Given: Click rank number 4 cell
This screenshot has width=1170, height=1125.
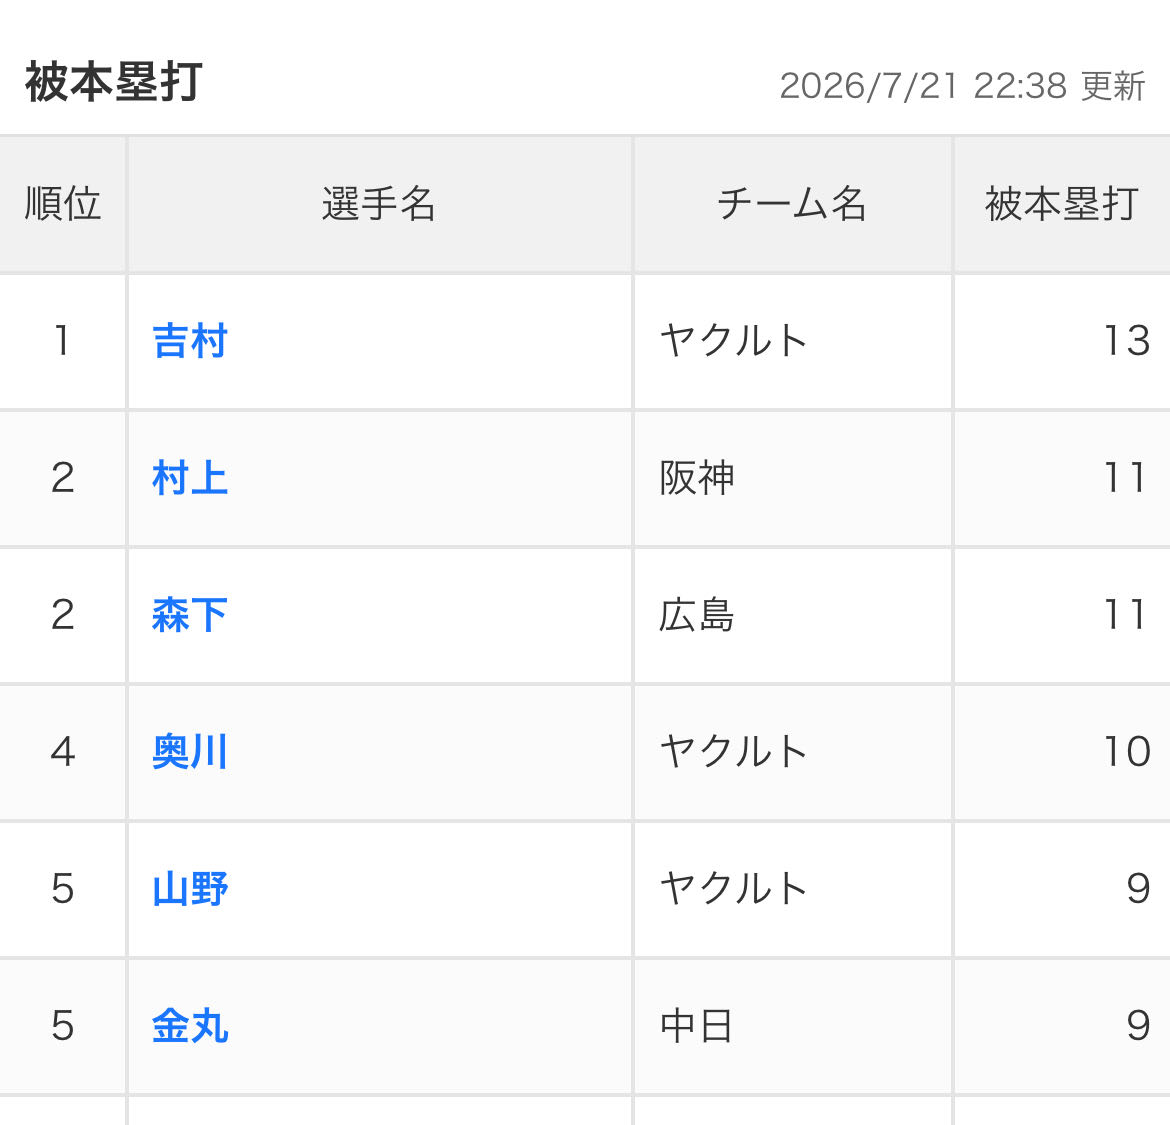Looking at the screenshot, I should (63, 753).
